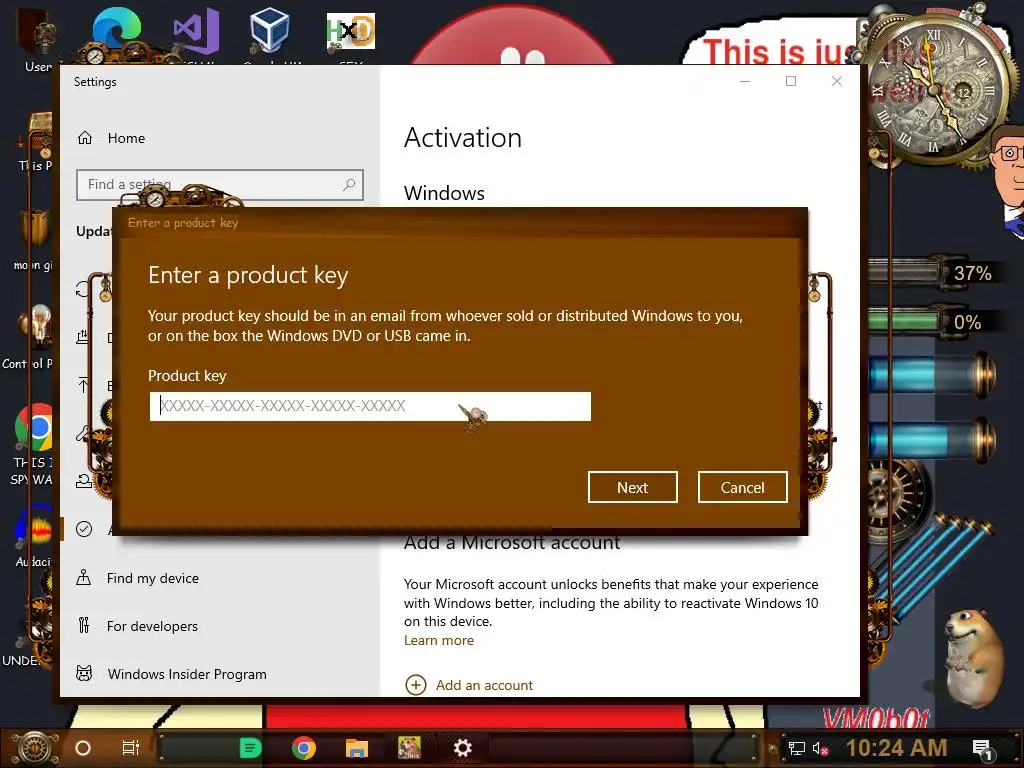Maximize the Settings window
The height and width of the screenshot is (768, 1024).
coord(791,81)
